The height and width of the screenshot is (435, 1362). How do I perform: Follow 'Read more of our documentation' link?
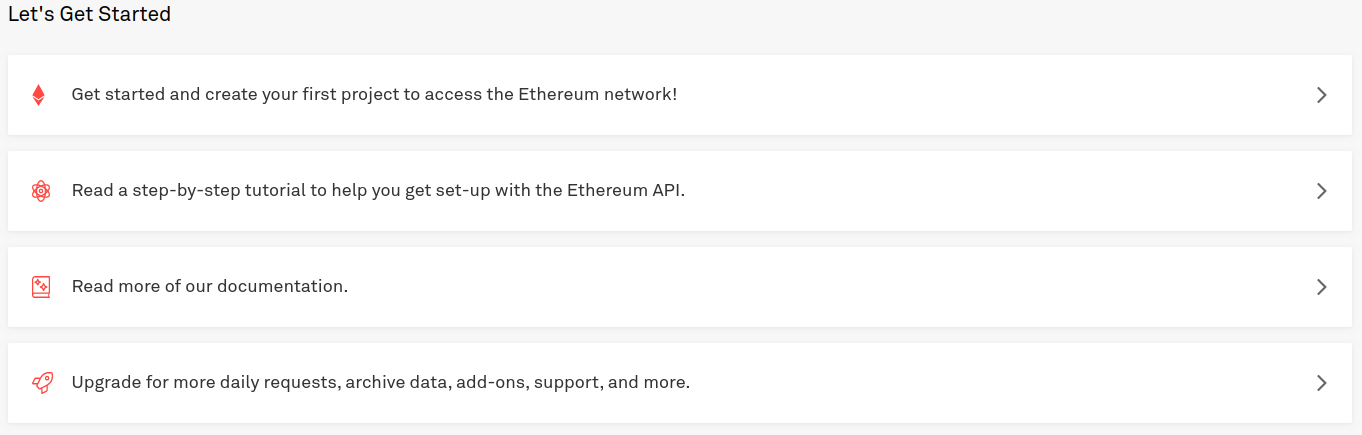[210, 286]
